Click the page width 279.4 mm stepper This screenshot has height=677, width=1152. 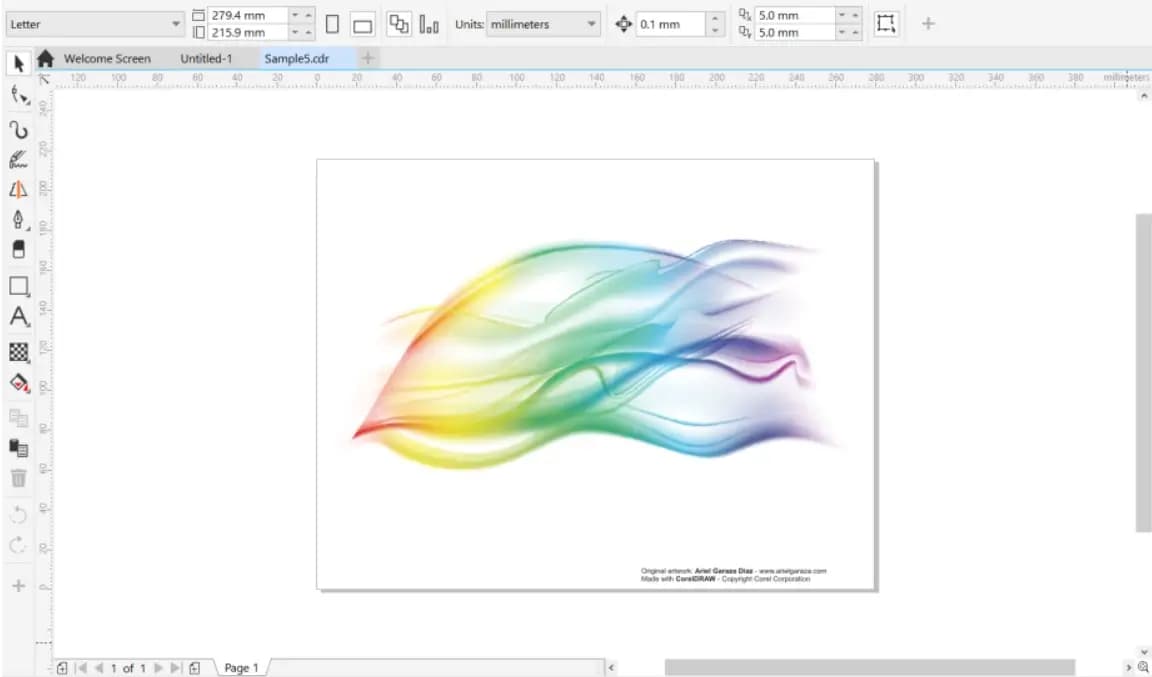click(301, 15)
